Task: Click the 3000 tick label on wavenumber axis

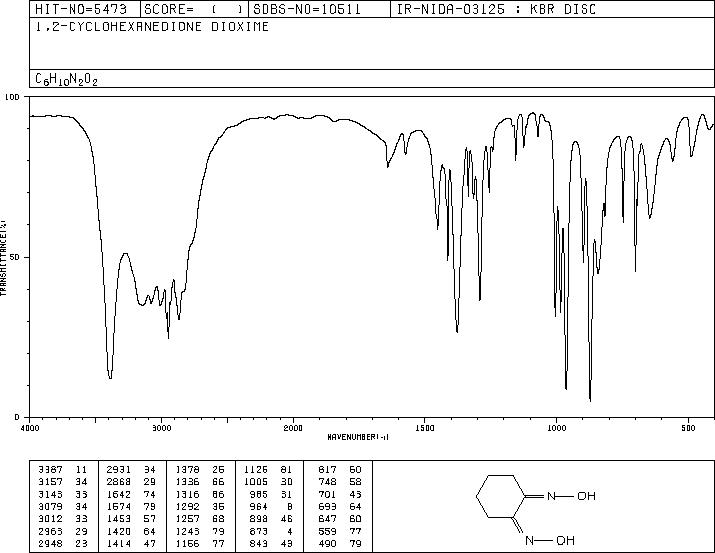Action: [161, 428]
